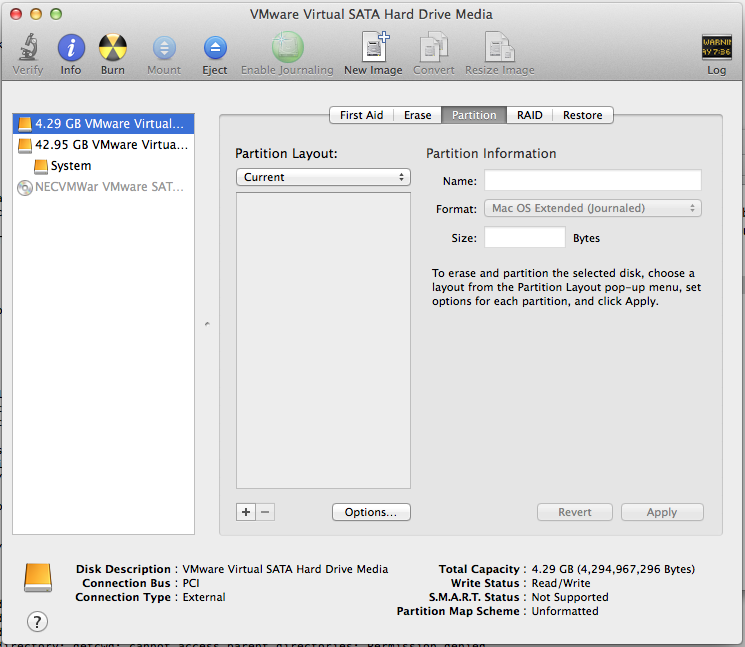The width and height of the screenshot is (745, 647).
Task: Open partition Options dialog
Action: 371,512
